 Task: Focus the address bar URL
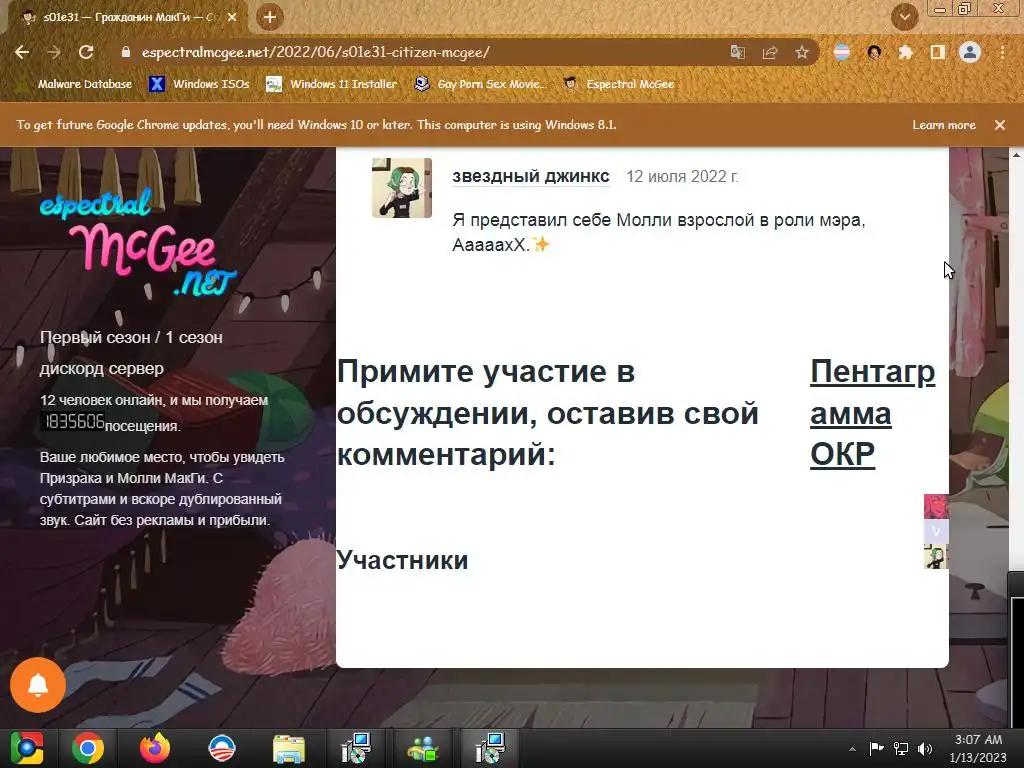[x=315, y=52]
